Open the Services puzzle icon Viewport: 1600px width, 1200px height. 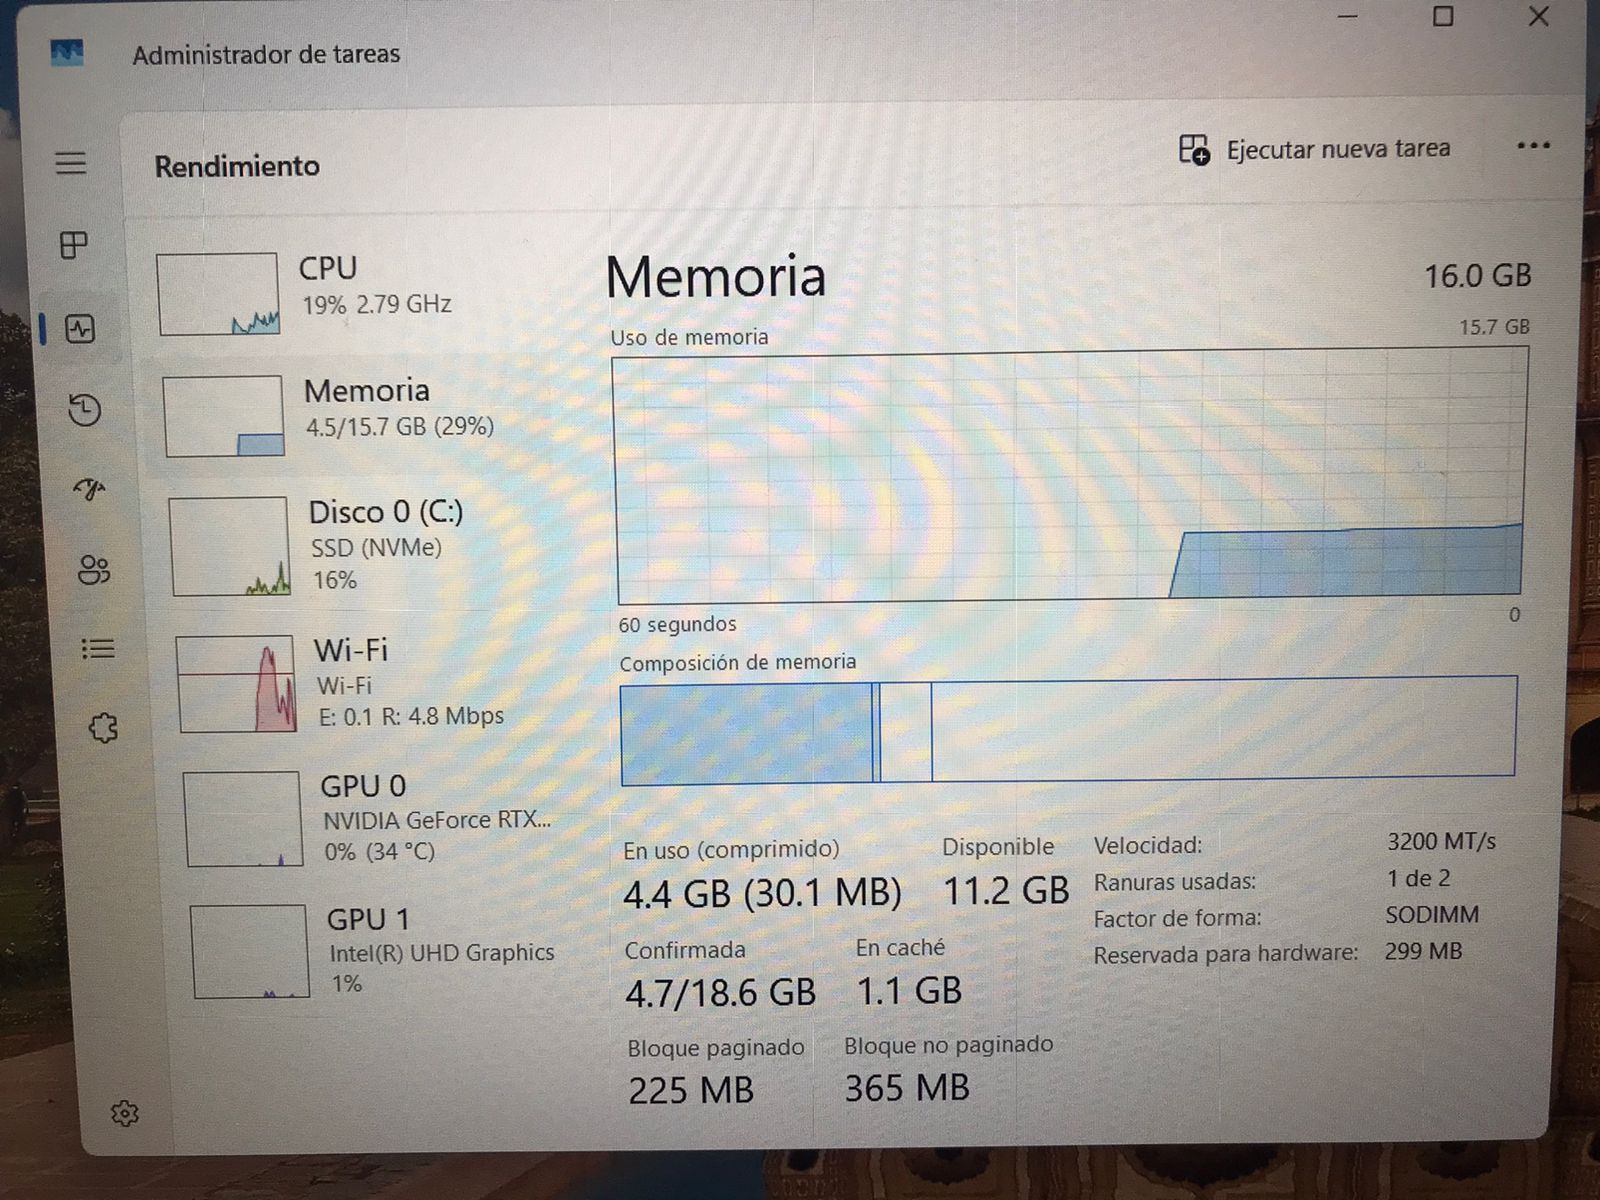click(103, 728)
